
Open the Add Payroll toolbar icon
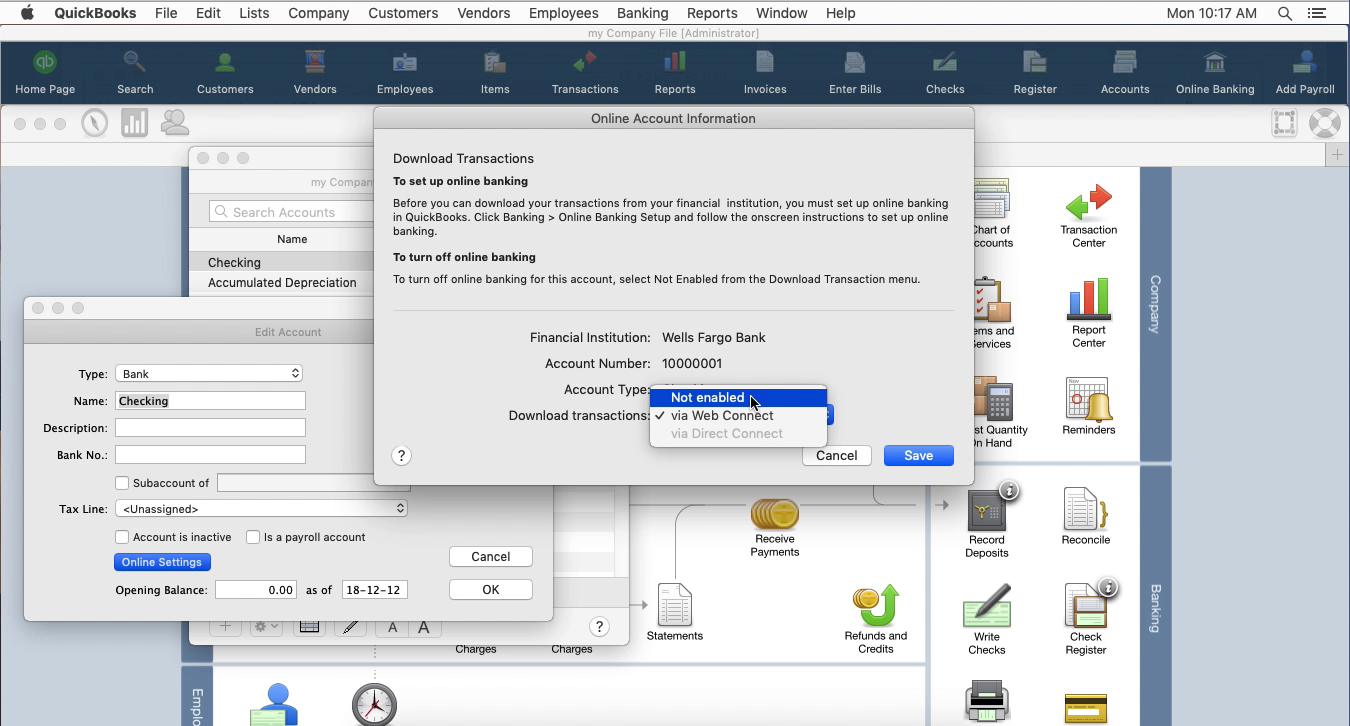coord(1305,72)
